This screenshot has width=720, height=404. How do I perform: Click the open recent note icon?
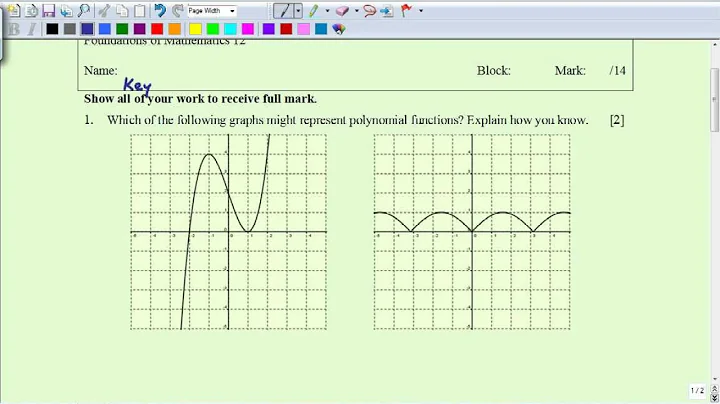click(31, 11)
